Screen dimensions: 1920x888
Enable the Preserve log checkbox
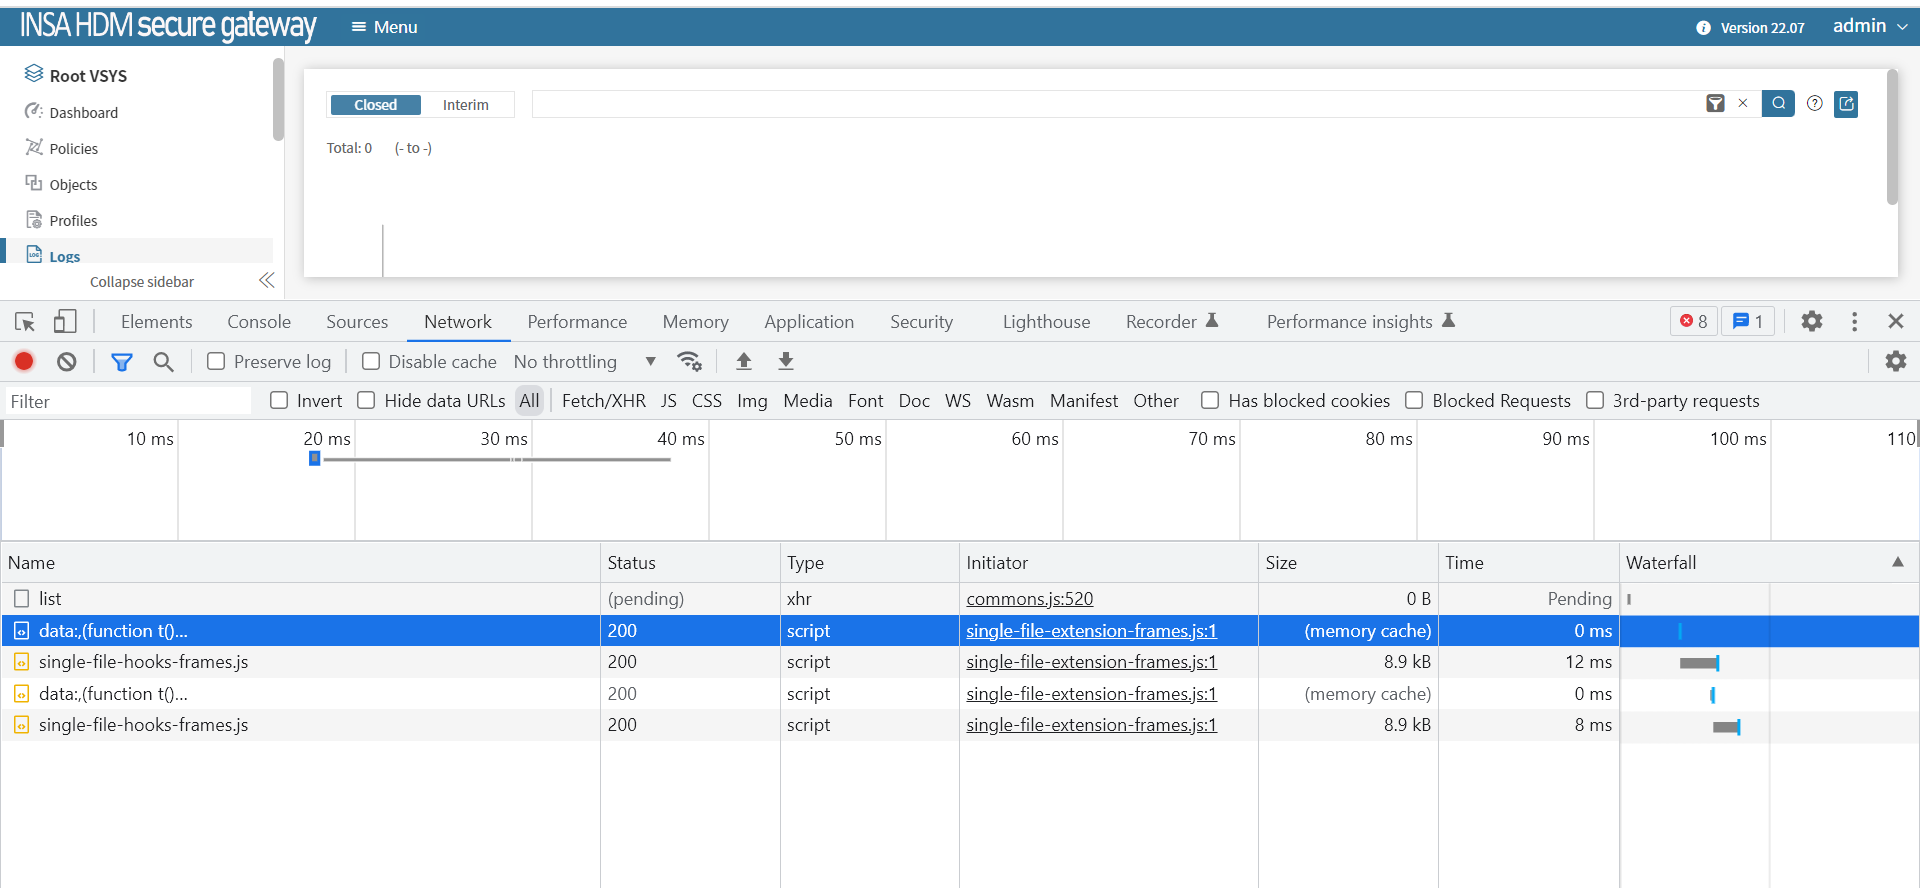click(216, 361)
